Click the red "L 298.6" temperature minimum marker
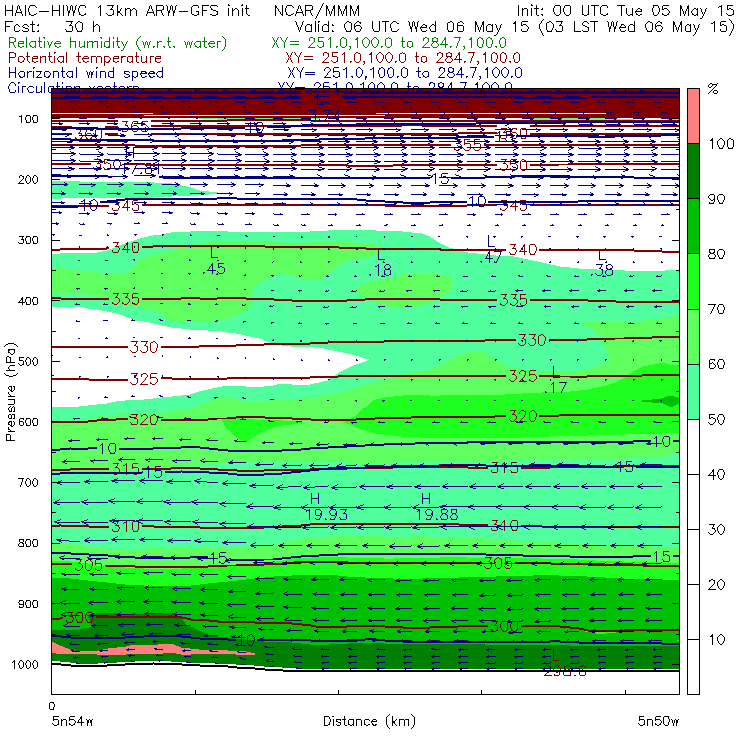Screen dimensions: 740x740 (564, 664)
